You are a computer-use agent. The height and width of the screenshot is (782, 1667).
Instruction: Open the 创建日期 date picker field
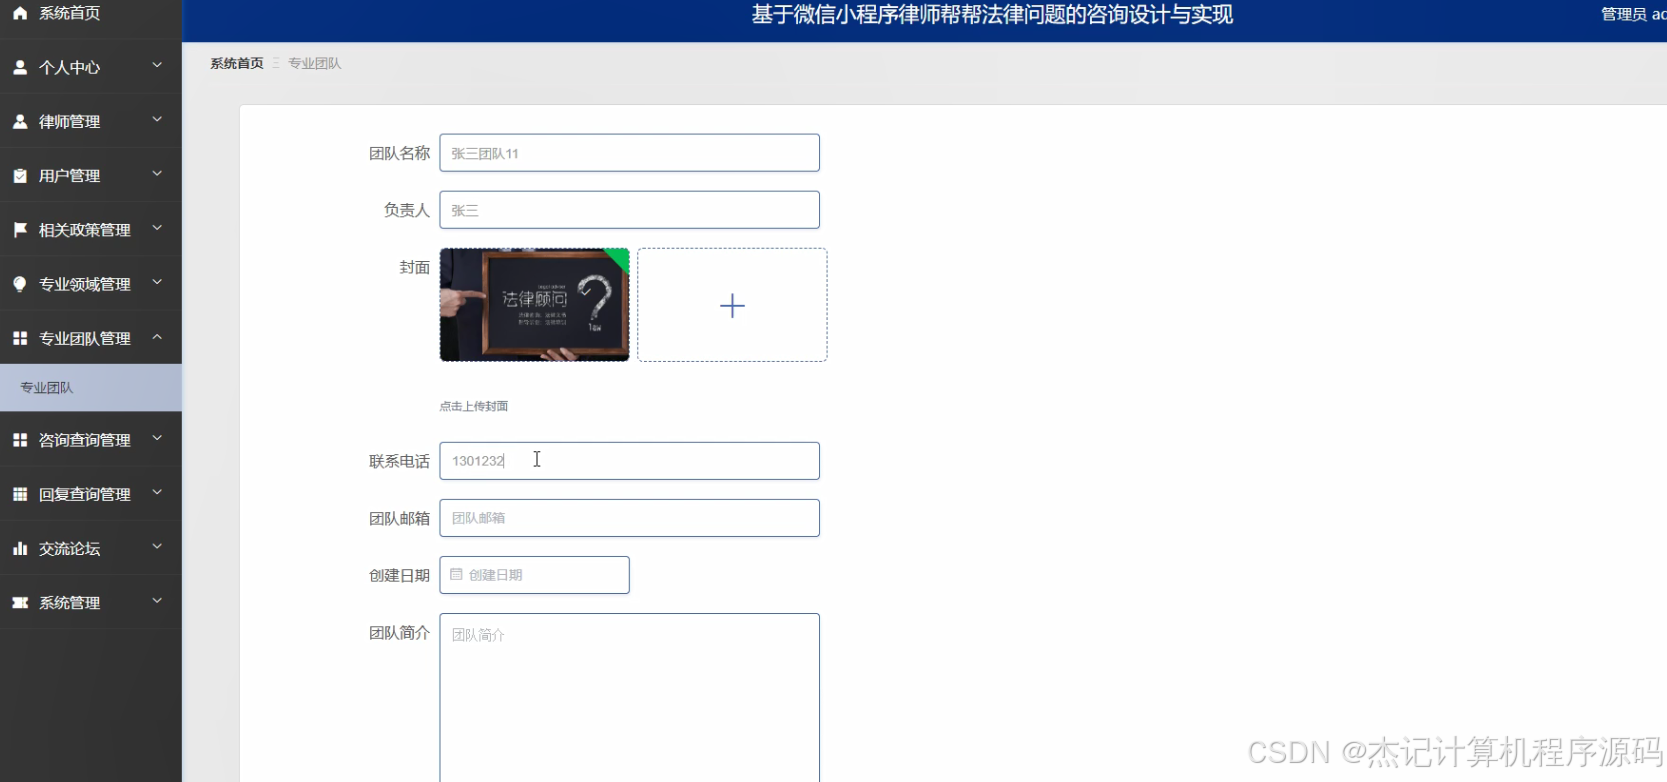pyautogui.click(x=535, y=575)
